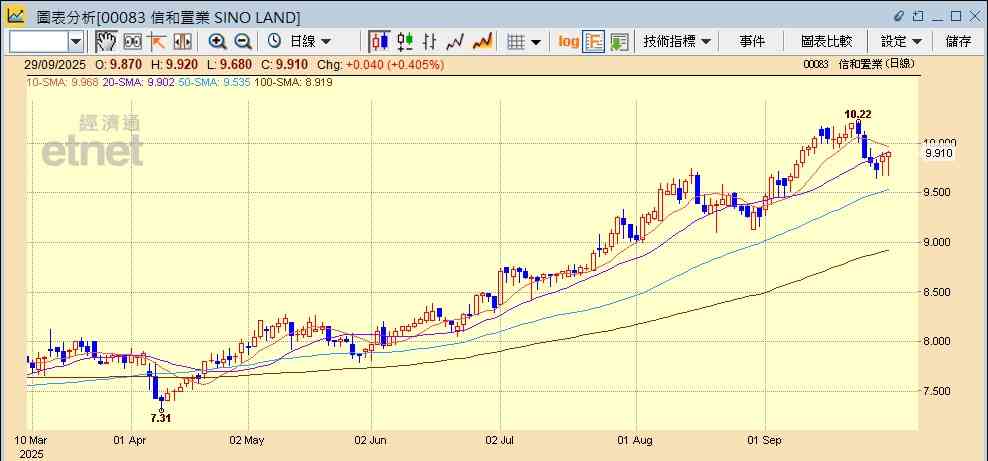Image resolution: width=988 pixels, height=461 pixels.
Task: Click the 9.910 current price tag
Action: [938, 153]
